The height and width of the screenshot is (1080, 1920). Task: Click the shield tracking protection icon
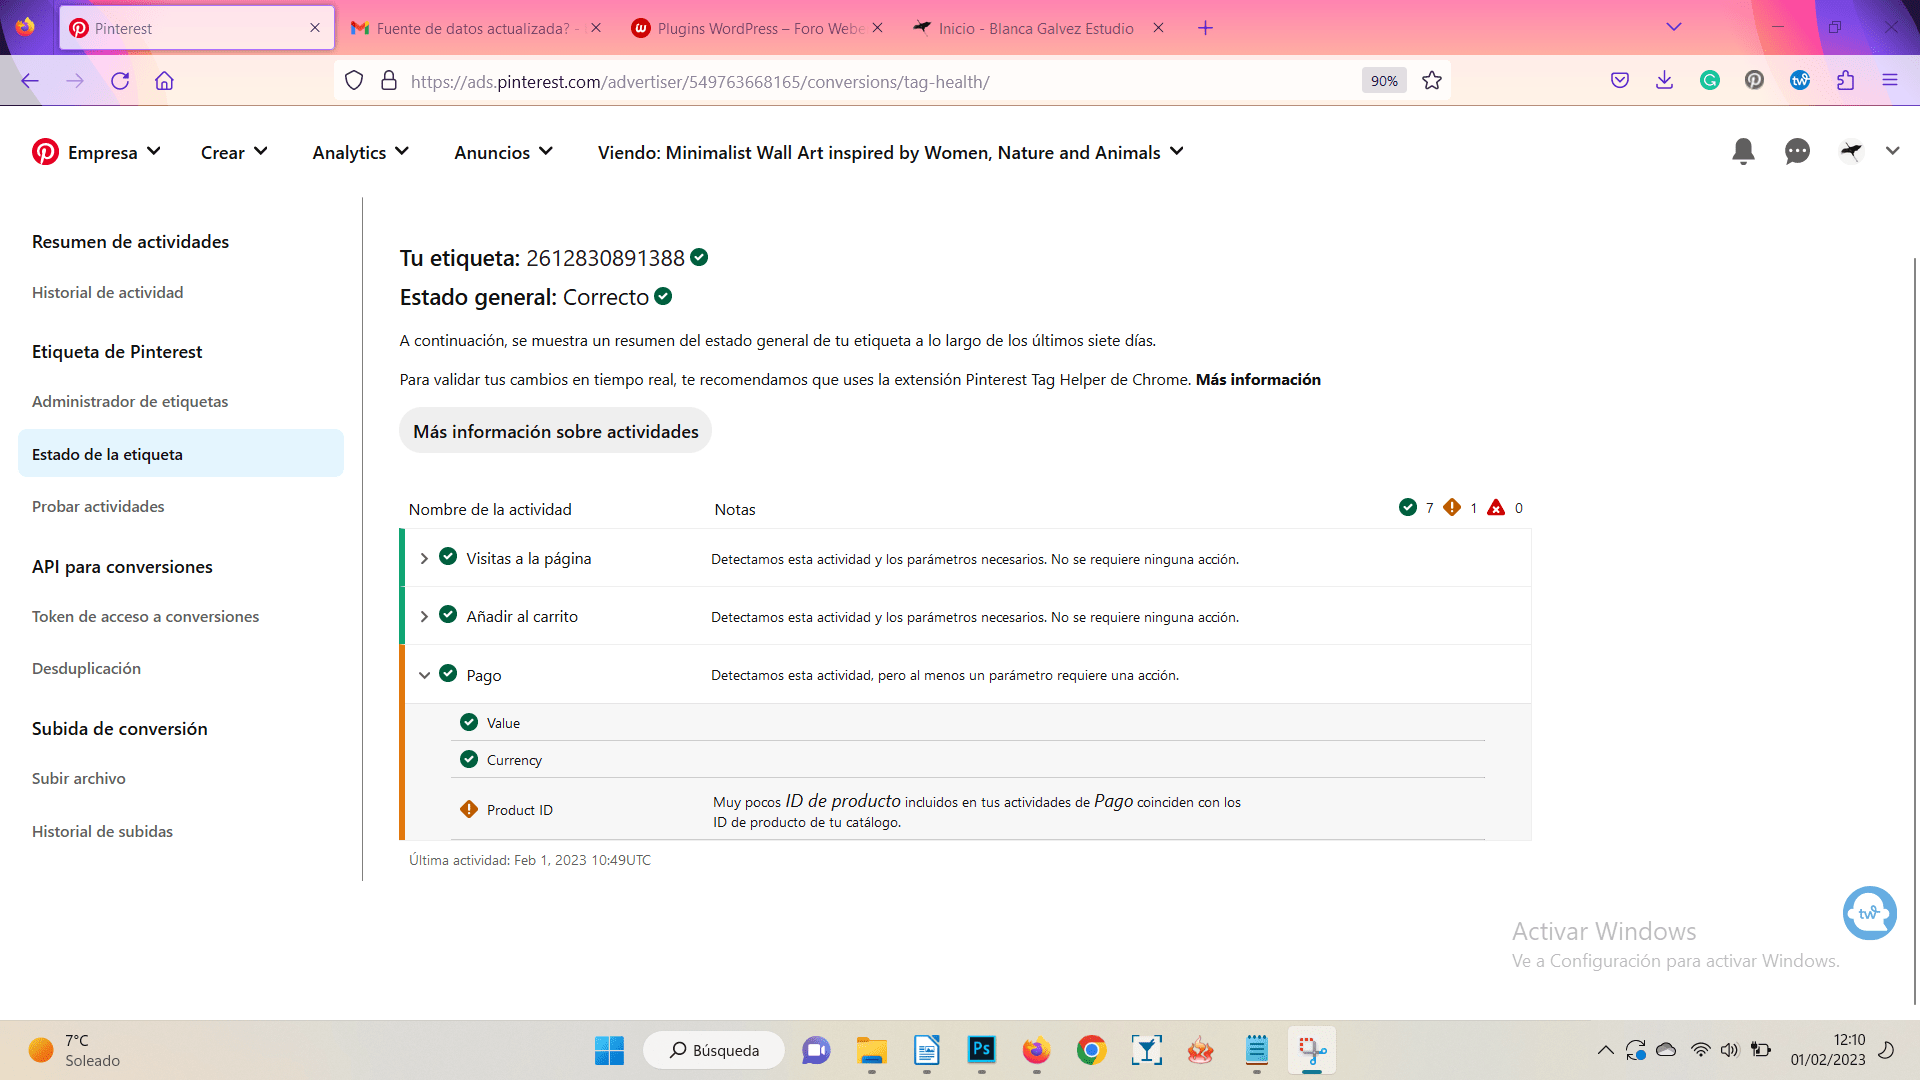(354, 81)
